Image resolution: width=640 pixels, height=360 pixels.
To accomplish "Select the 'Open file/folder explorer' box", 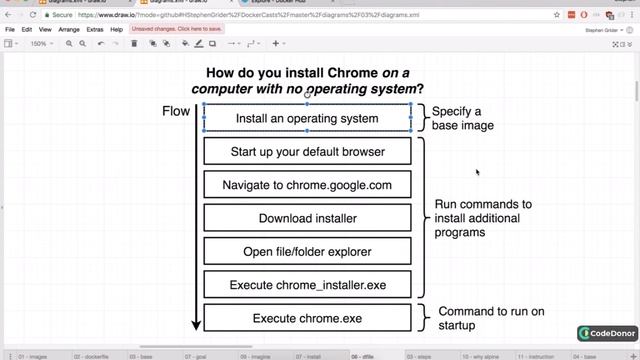I will (307, 251).
